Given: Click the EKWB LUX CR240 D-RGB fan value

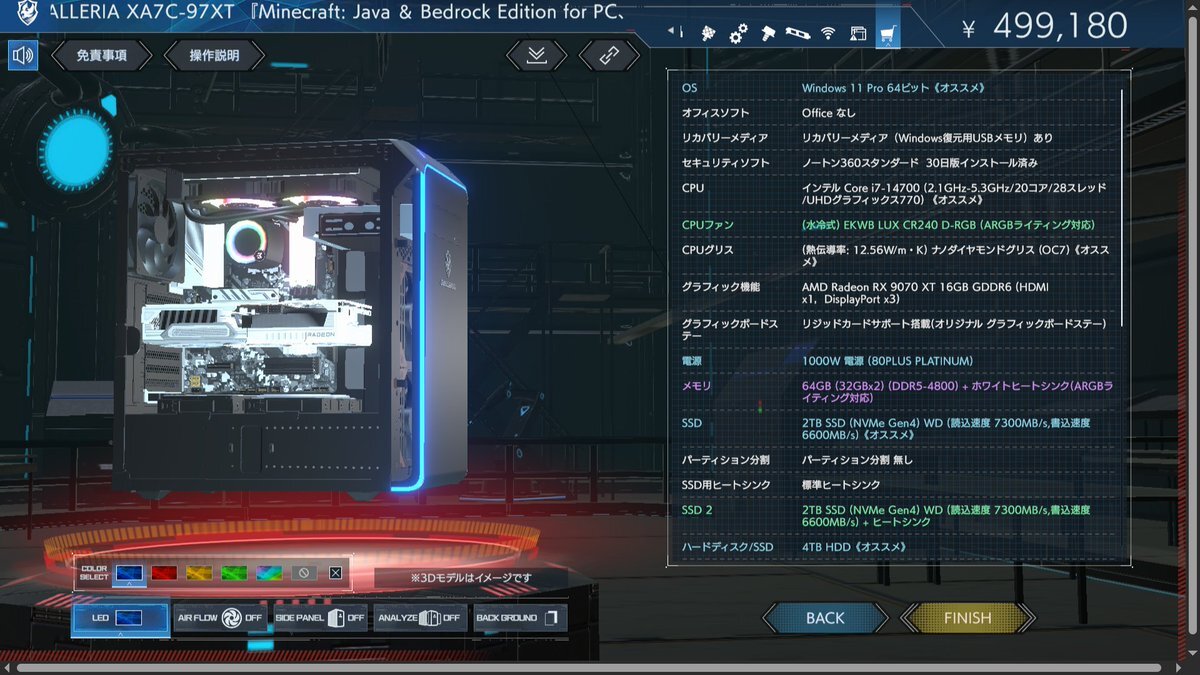Looking at the screenshot, I should pos(948,225).
